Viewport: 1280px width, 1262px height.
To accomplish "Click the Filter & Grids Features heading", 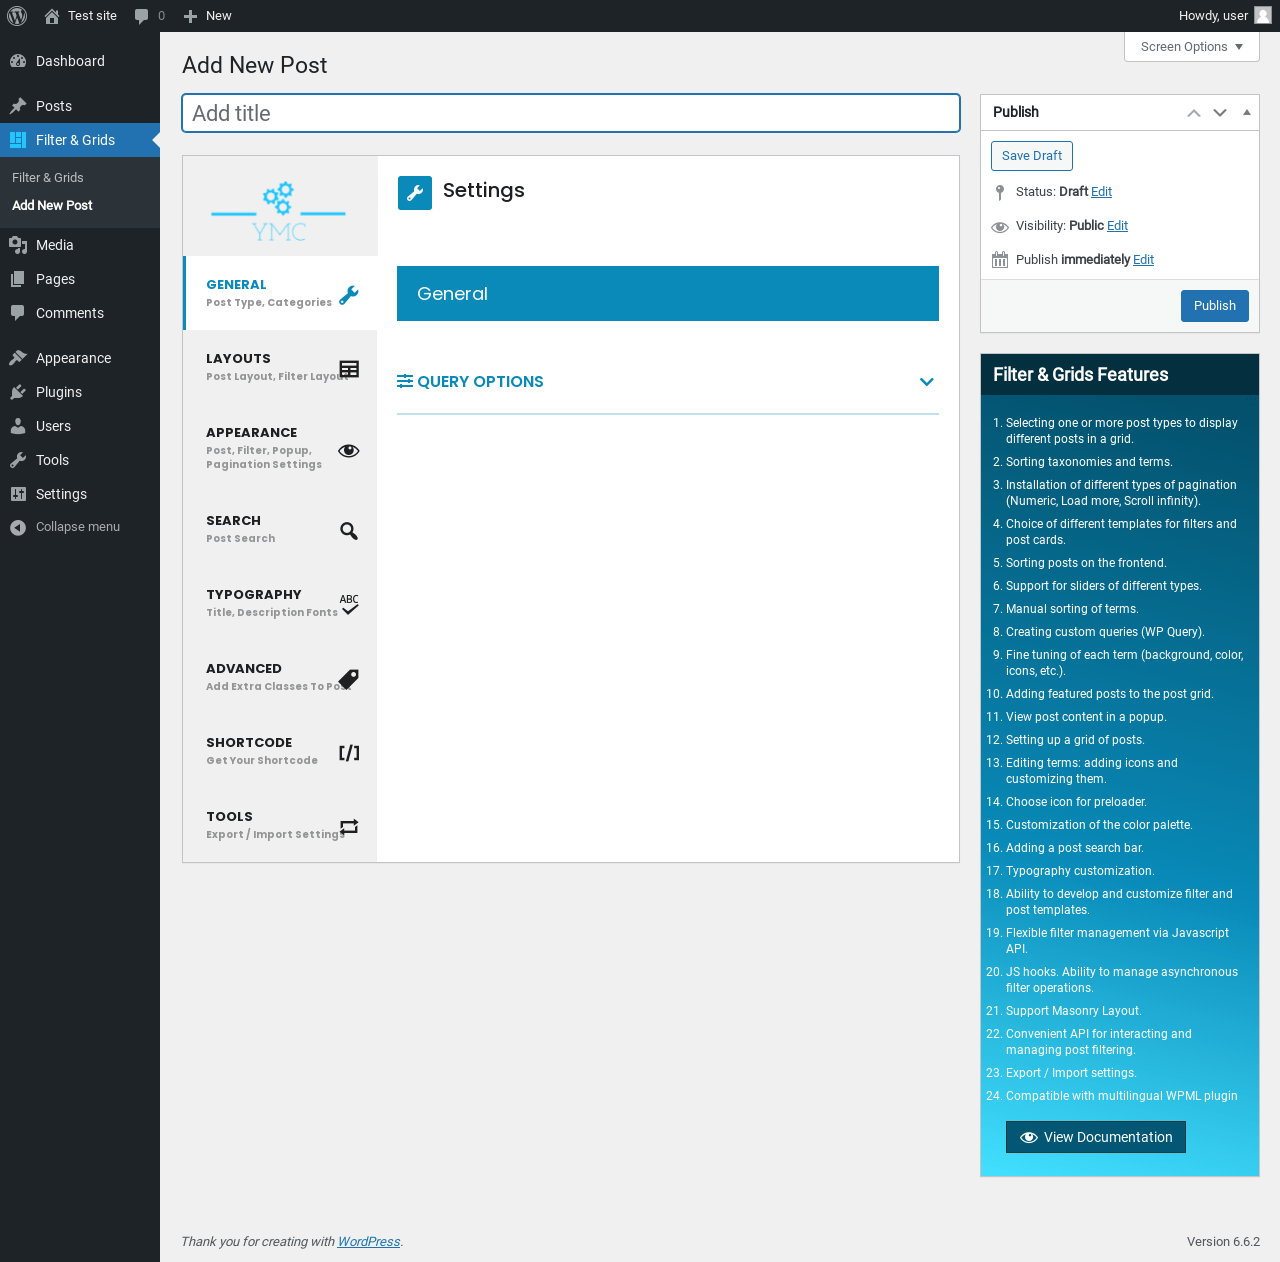I will pyautogui.click(x=1081, y=375).
